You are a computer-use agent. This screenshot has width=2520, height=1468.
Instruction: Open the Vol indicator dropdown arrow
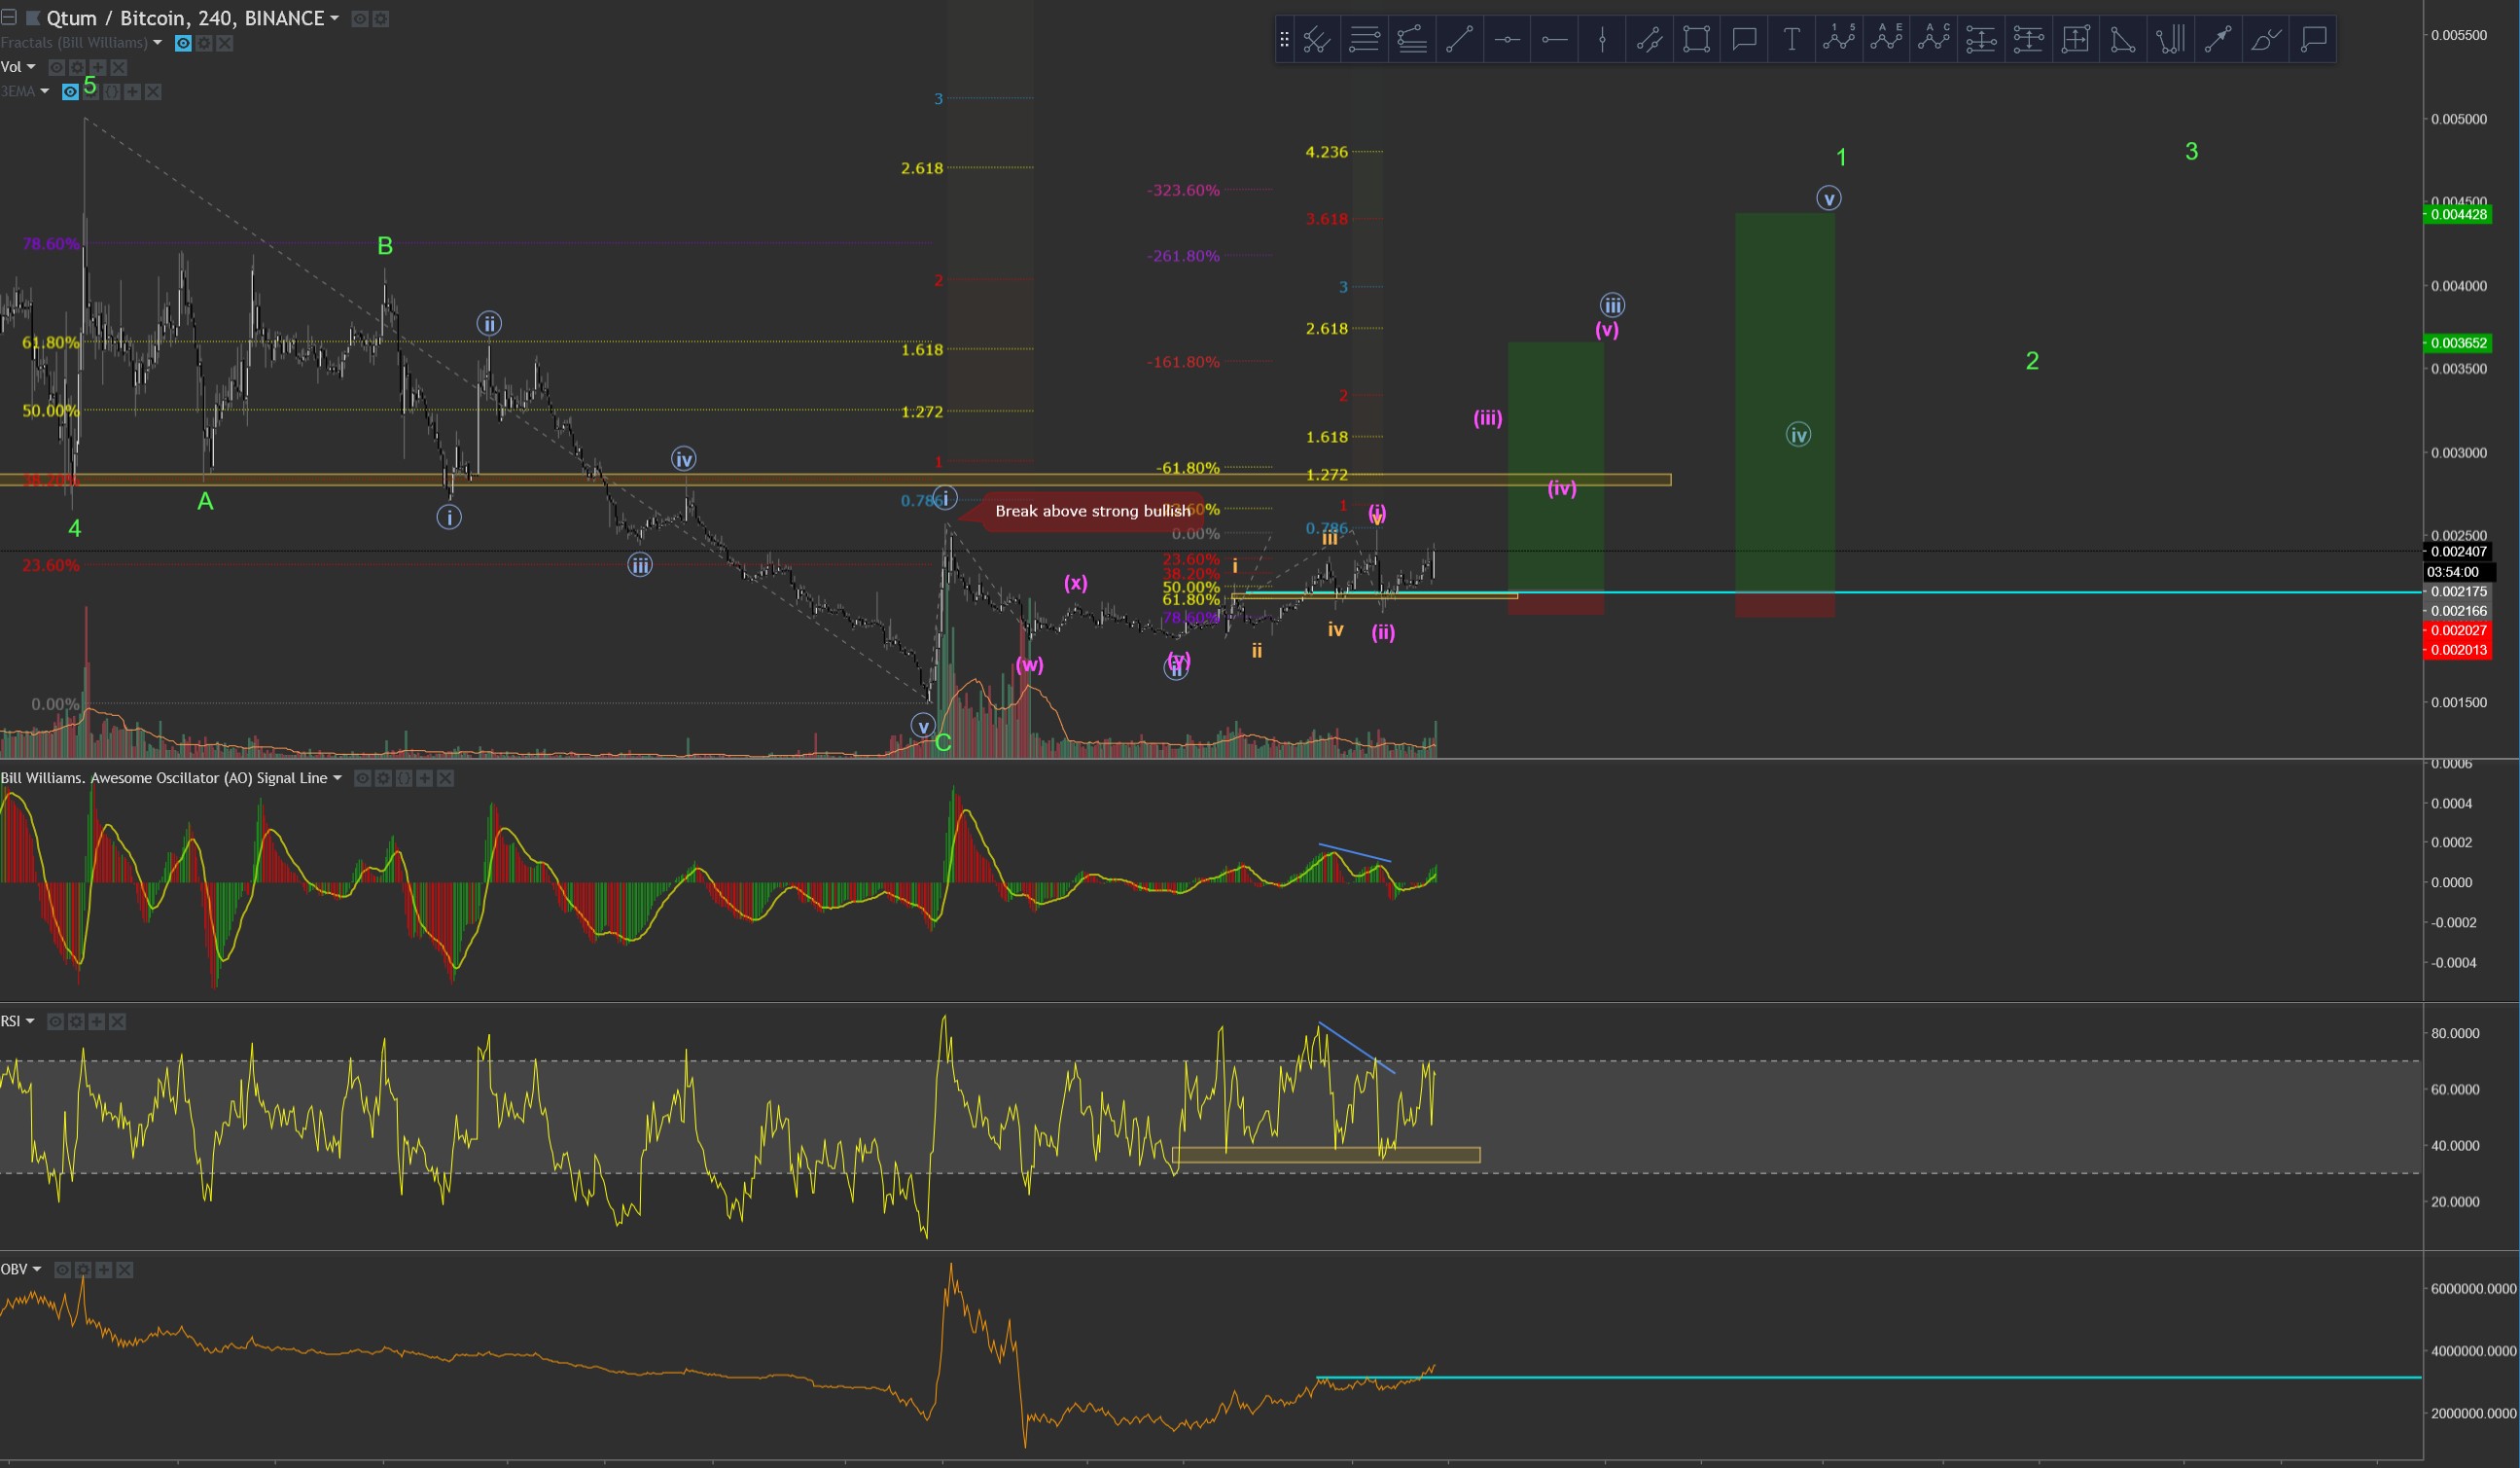(x=31, y=67)
